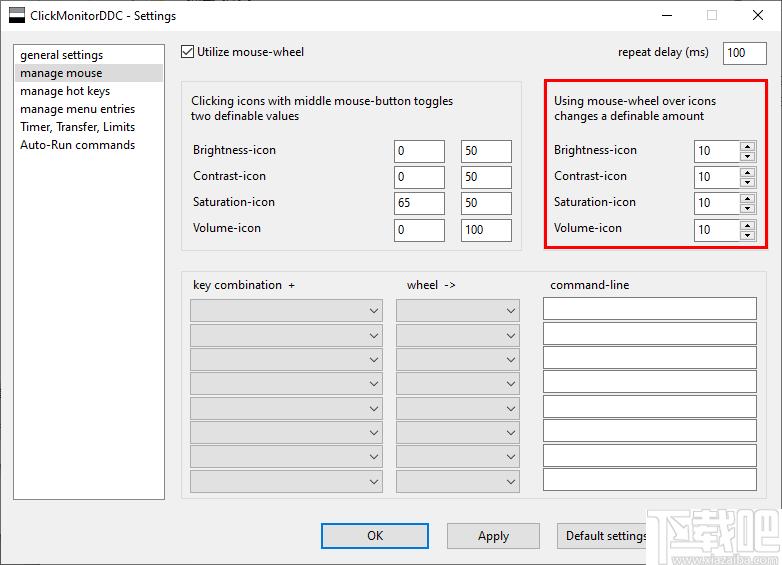Open first key combination dropdown

pyautogui.click(x=286, y=311)
